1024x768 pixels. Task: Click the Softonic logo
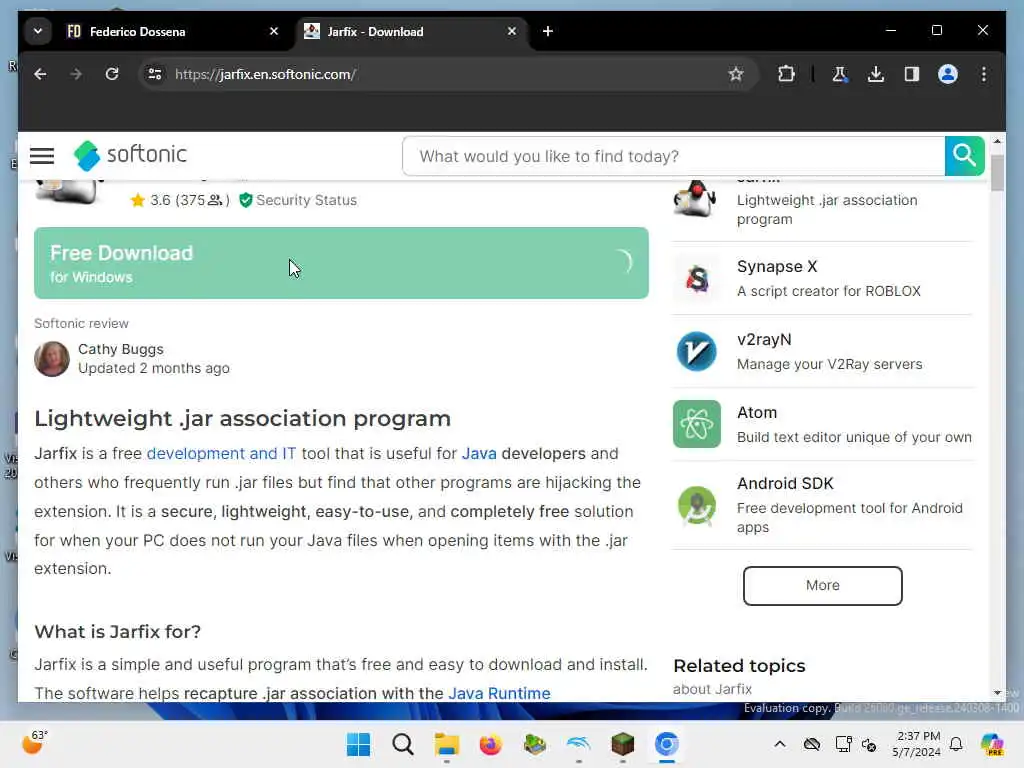pyautogui.click(x=130, y=155)
